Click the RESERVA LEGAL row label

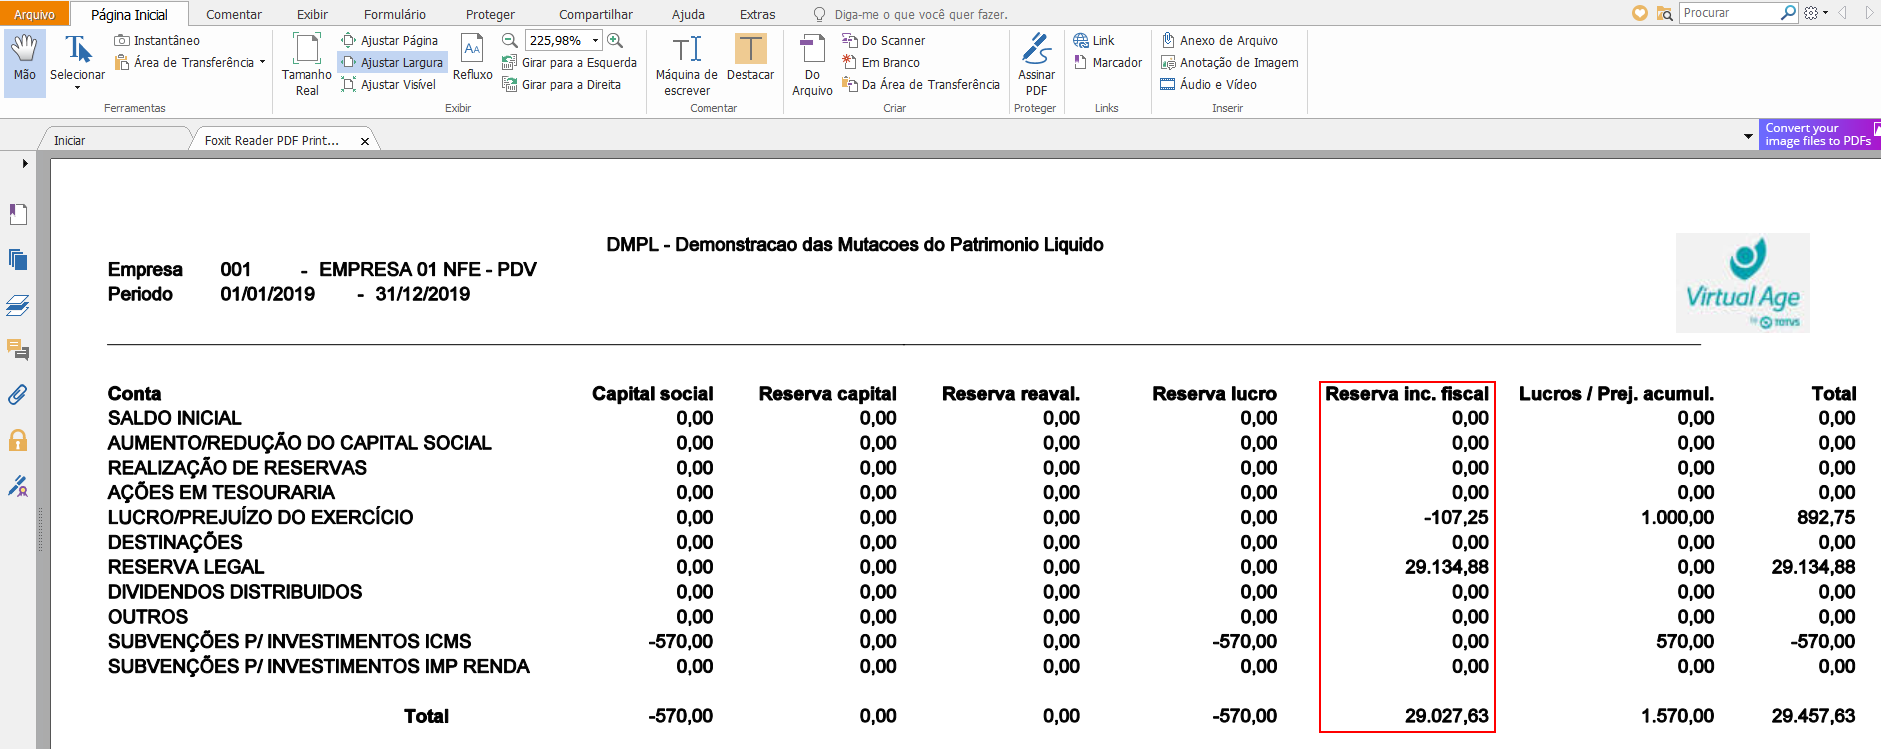(x=186, y=567)
